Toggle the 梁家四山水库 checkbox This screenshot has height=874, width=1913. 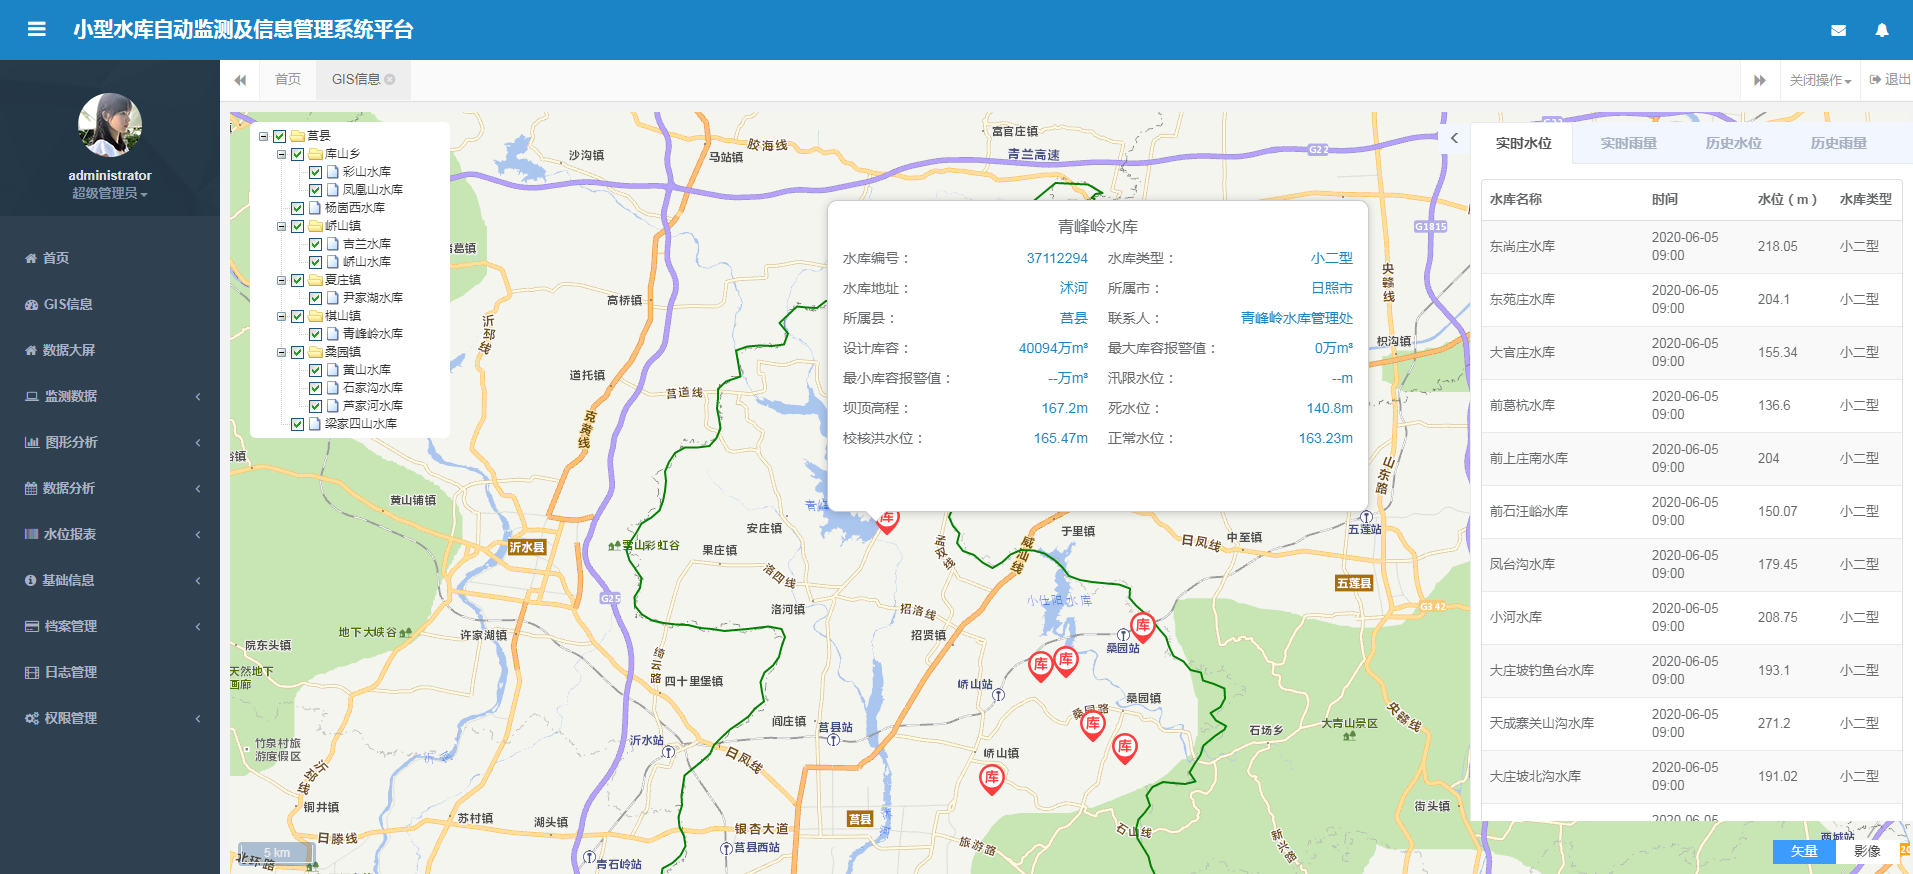coord(297,424)
